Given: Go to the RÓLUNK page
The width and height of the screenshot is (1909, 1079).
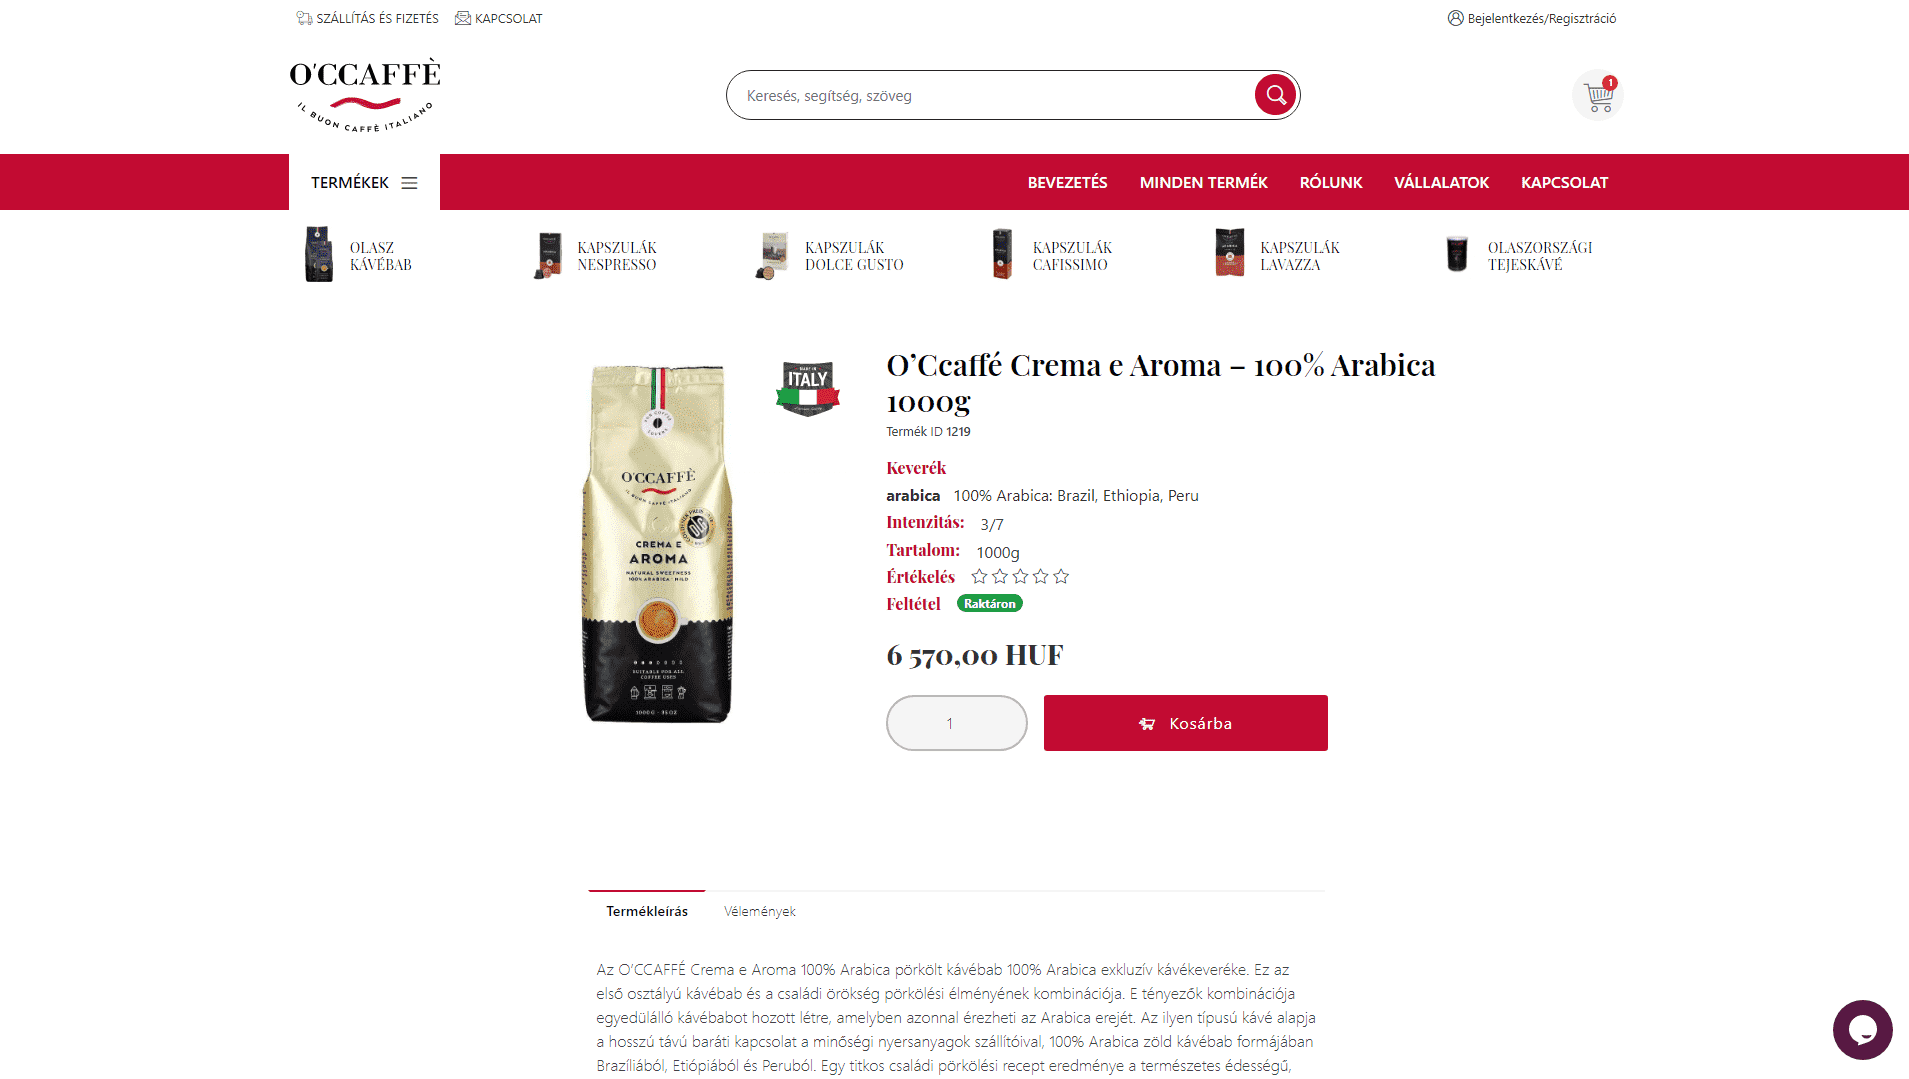Looking at the screenshot, I should pos(1331,182).
